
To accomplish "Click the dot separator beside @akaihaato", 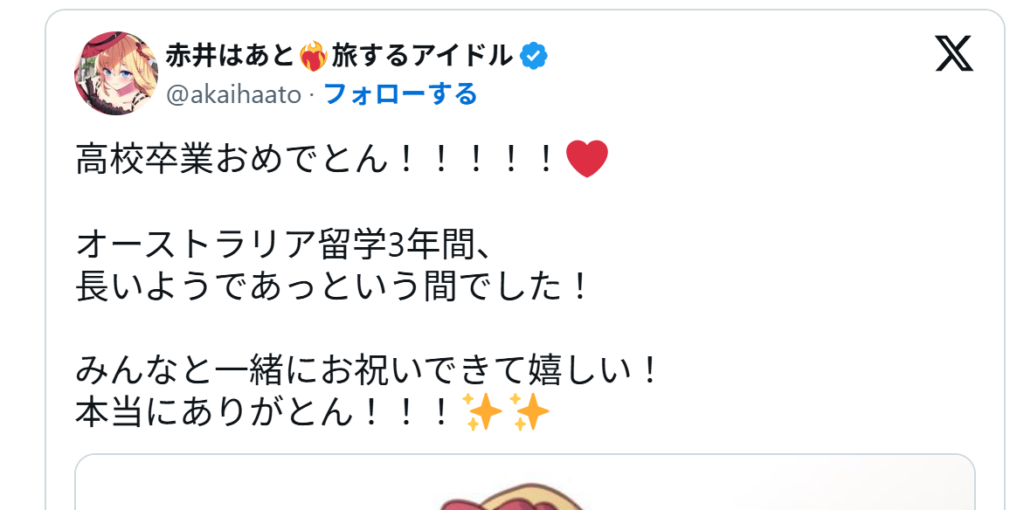I will coord(312,96).
